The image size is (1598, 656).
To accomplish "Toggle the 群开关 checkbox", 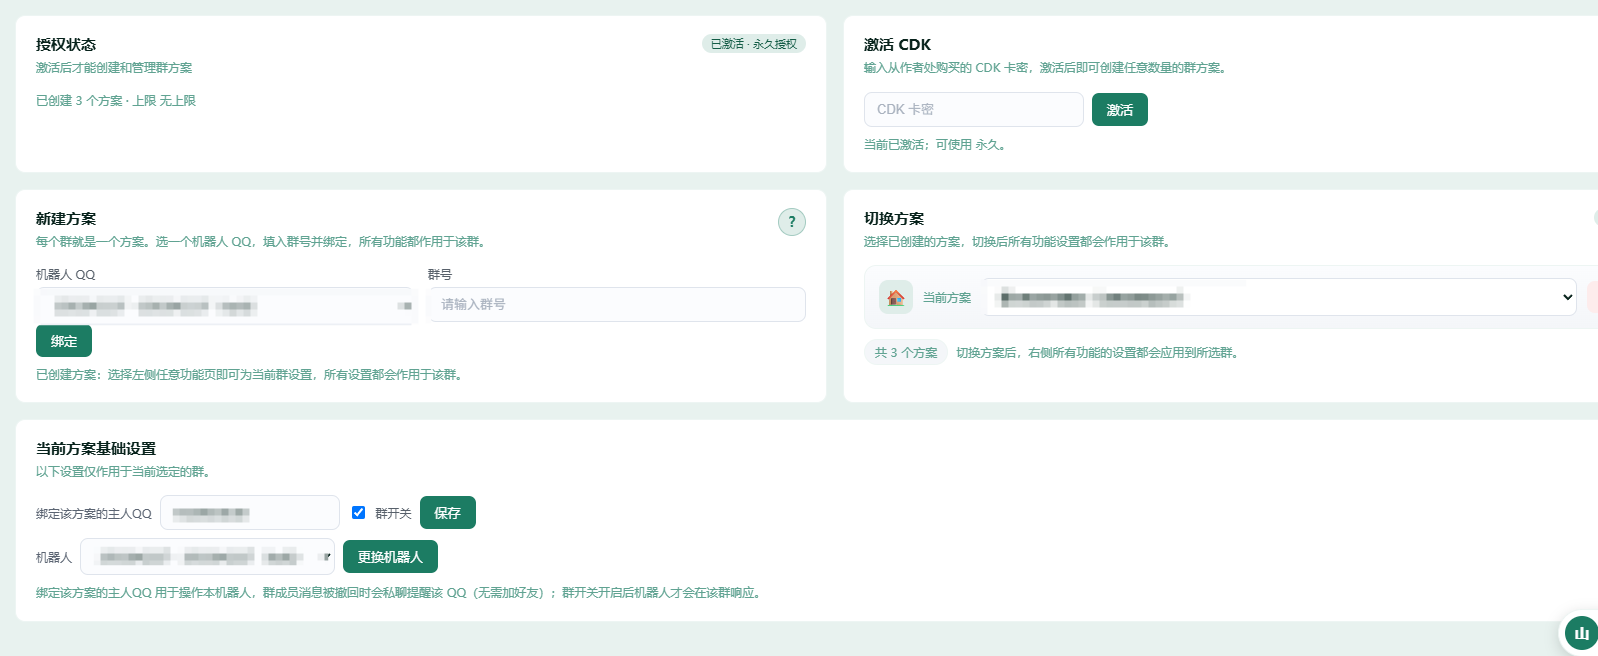I will (x=358, y=512).
